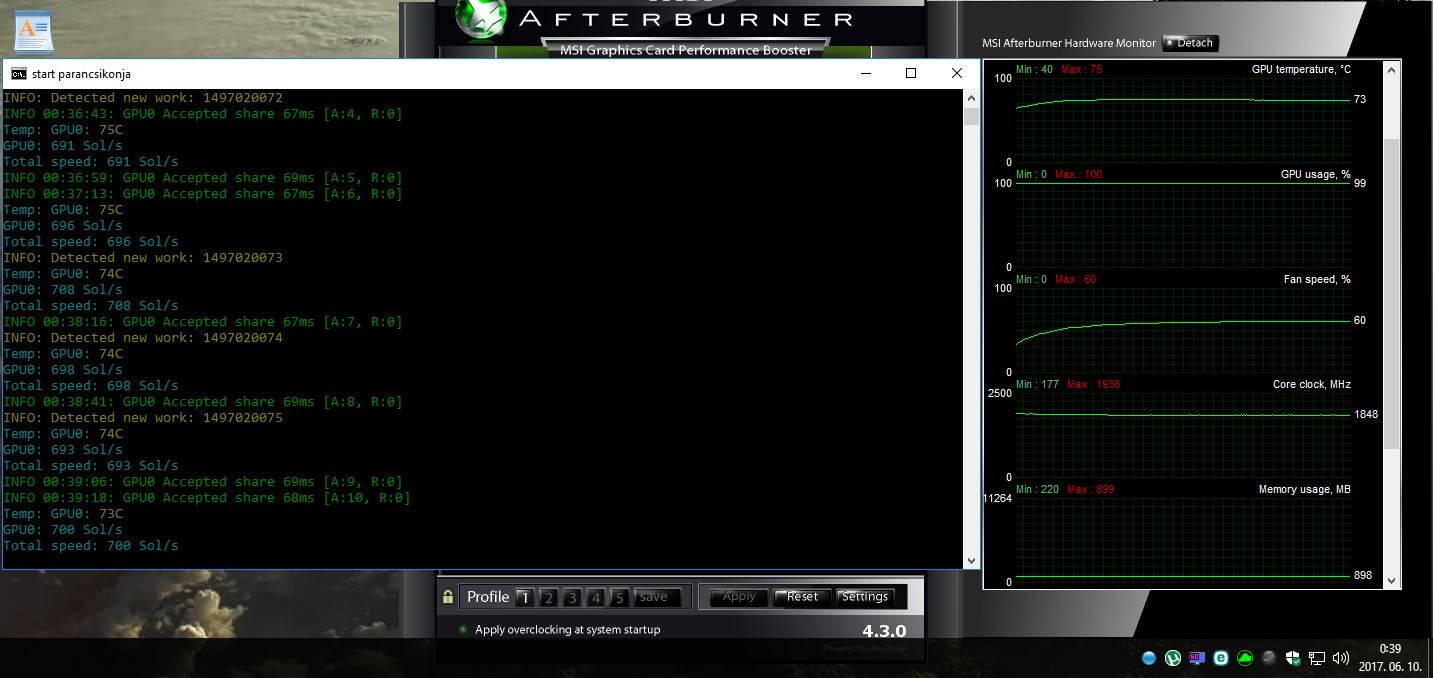The image size is (1433, 678).
Task: Click 'Detected new work: 1497020075' line
Action: 143,417
